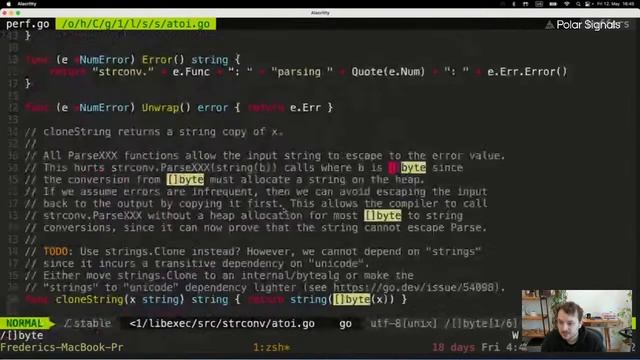Open the Wi-Fi menu bar icon
The image size is (640, 360).
pos(567,4)
